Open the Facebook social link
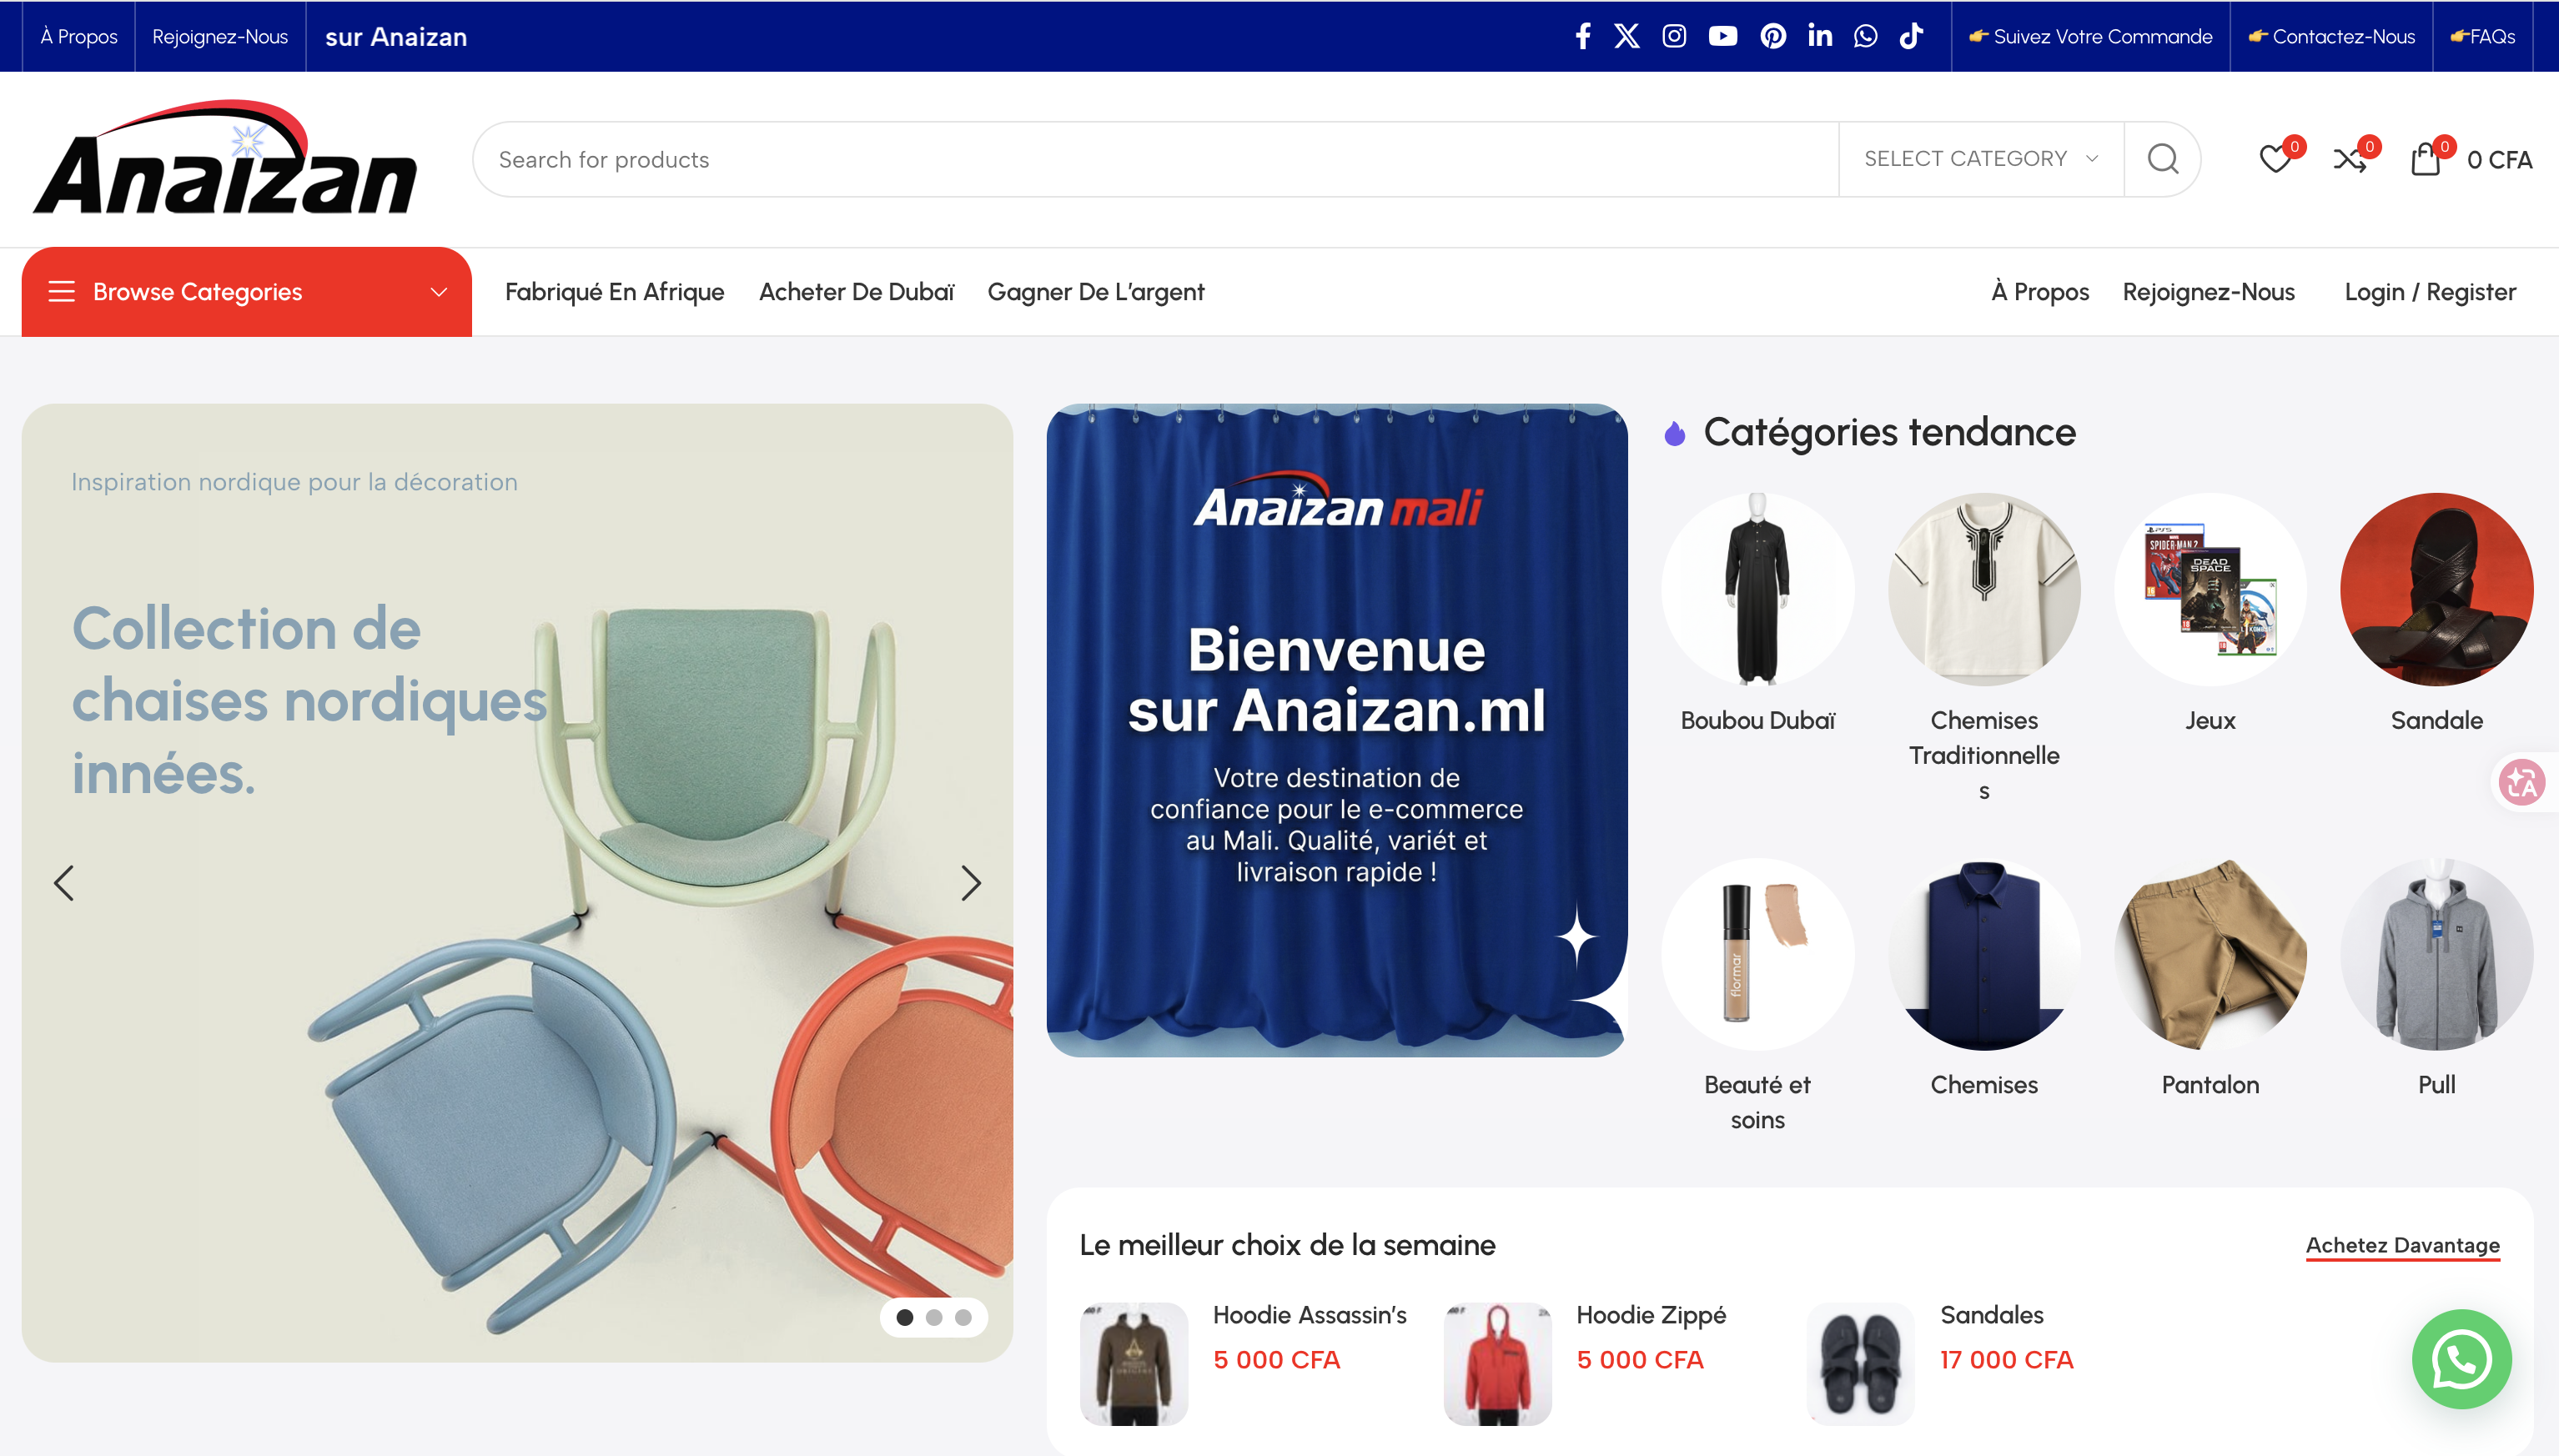 [x=1583, y=37]
